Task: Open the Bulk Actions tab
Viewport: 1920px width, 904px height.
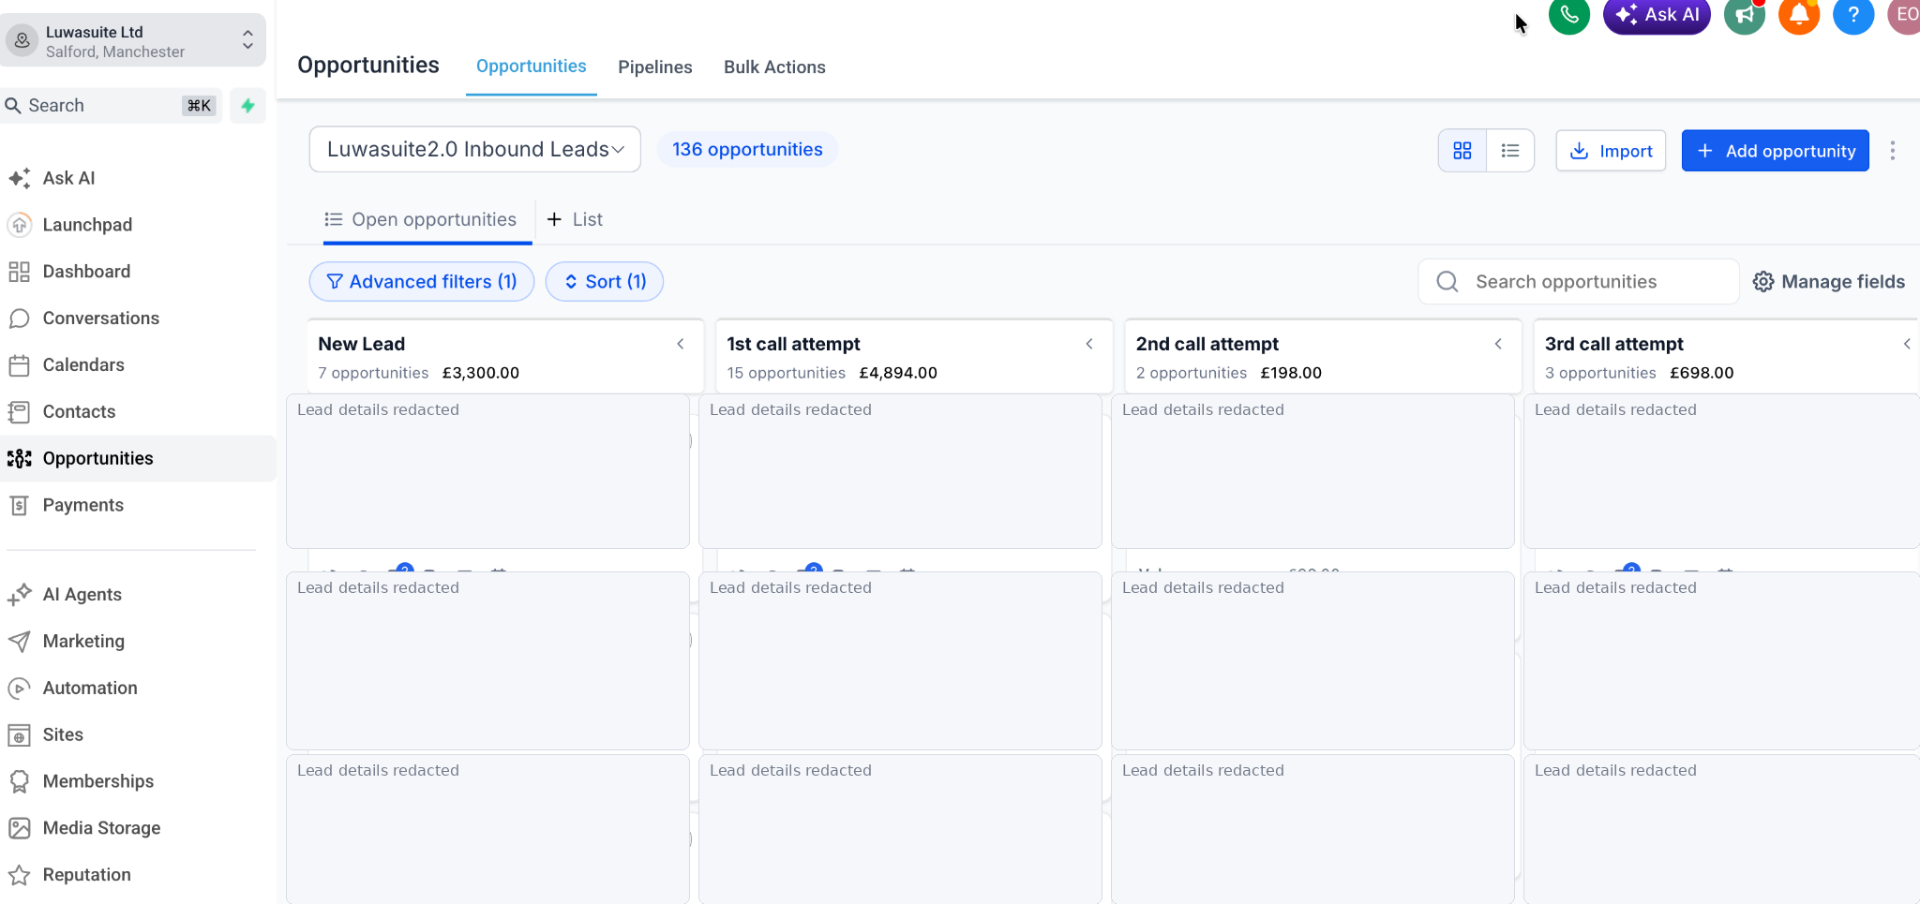Action: point(775,67)
